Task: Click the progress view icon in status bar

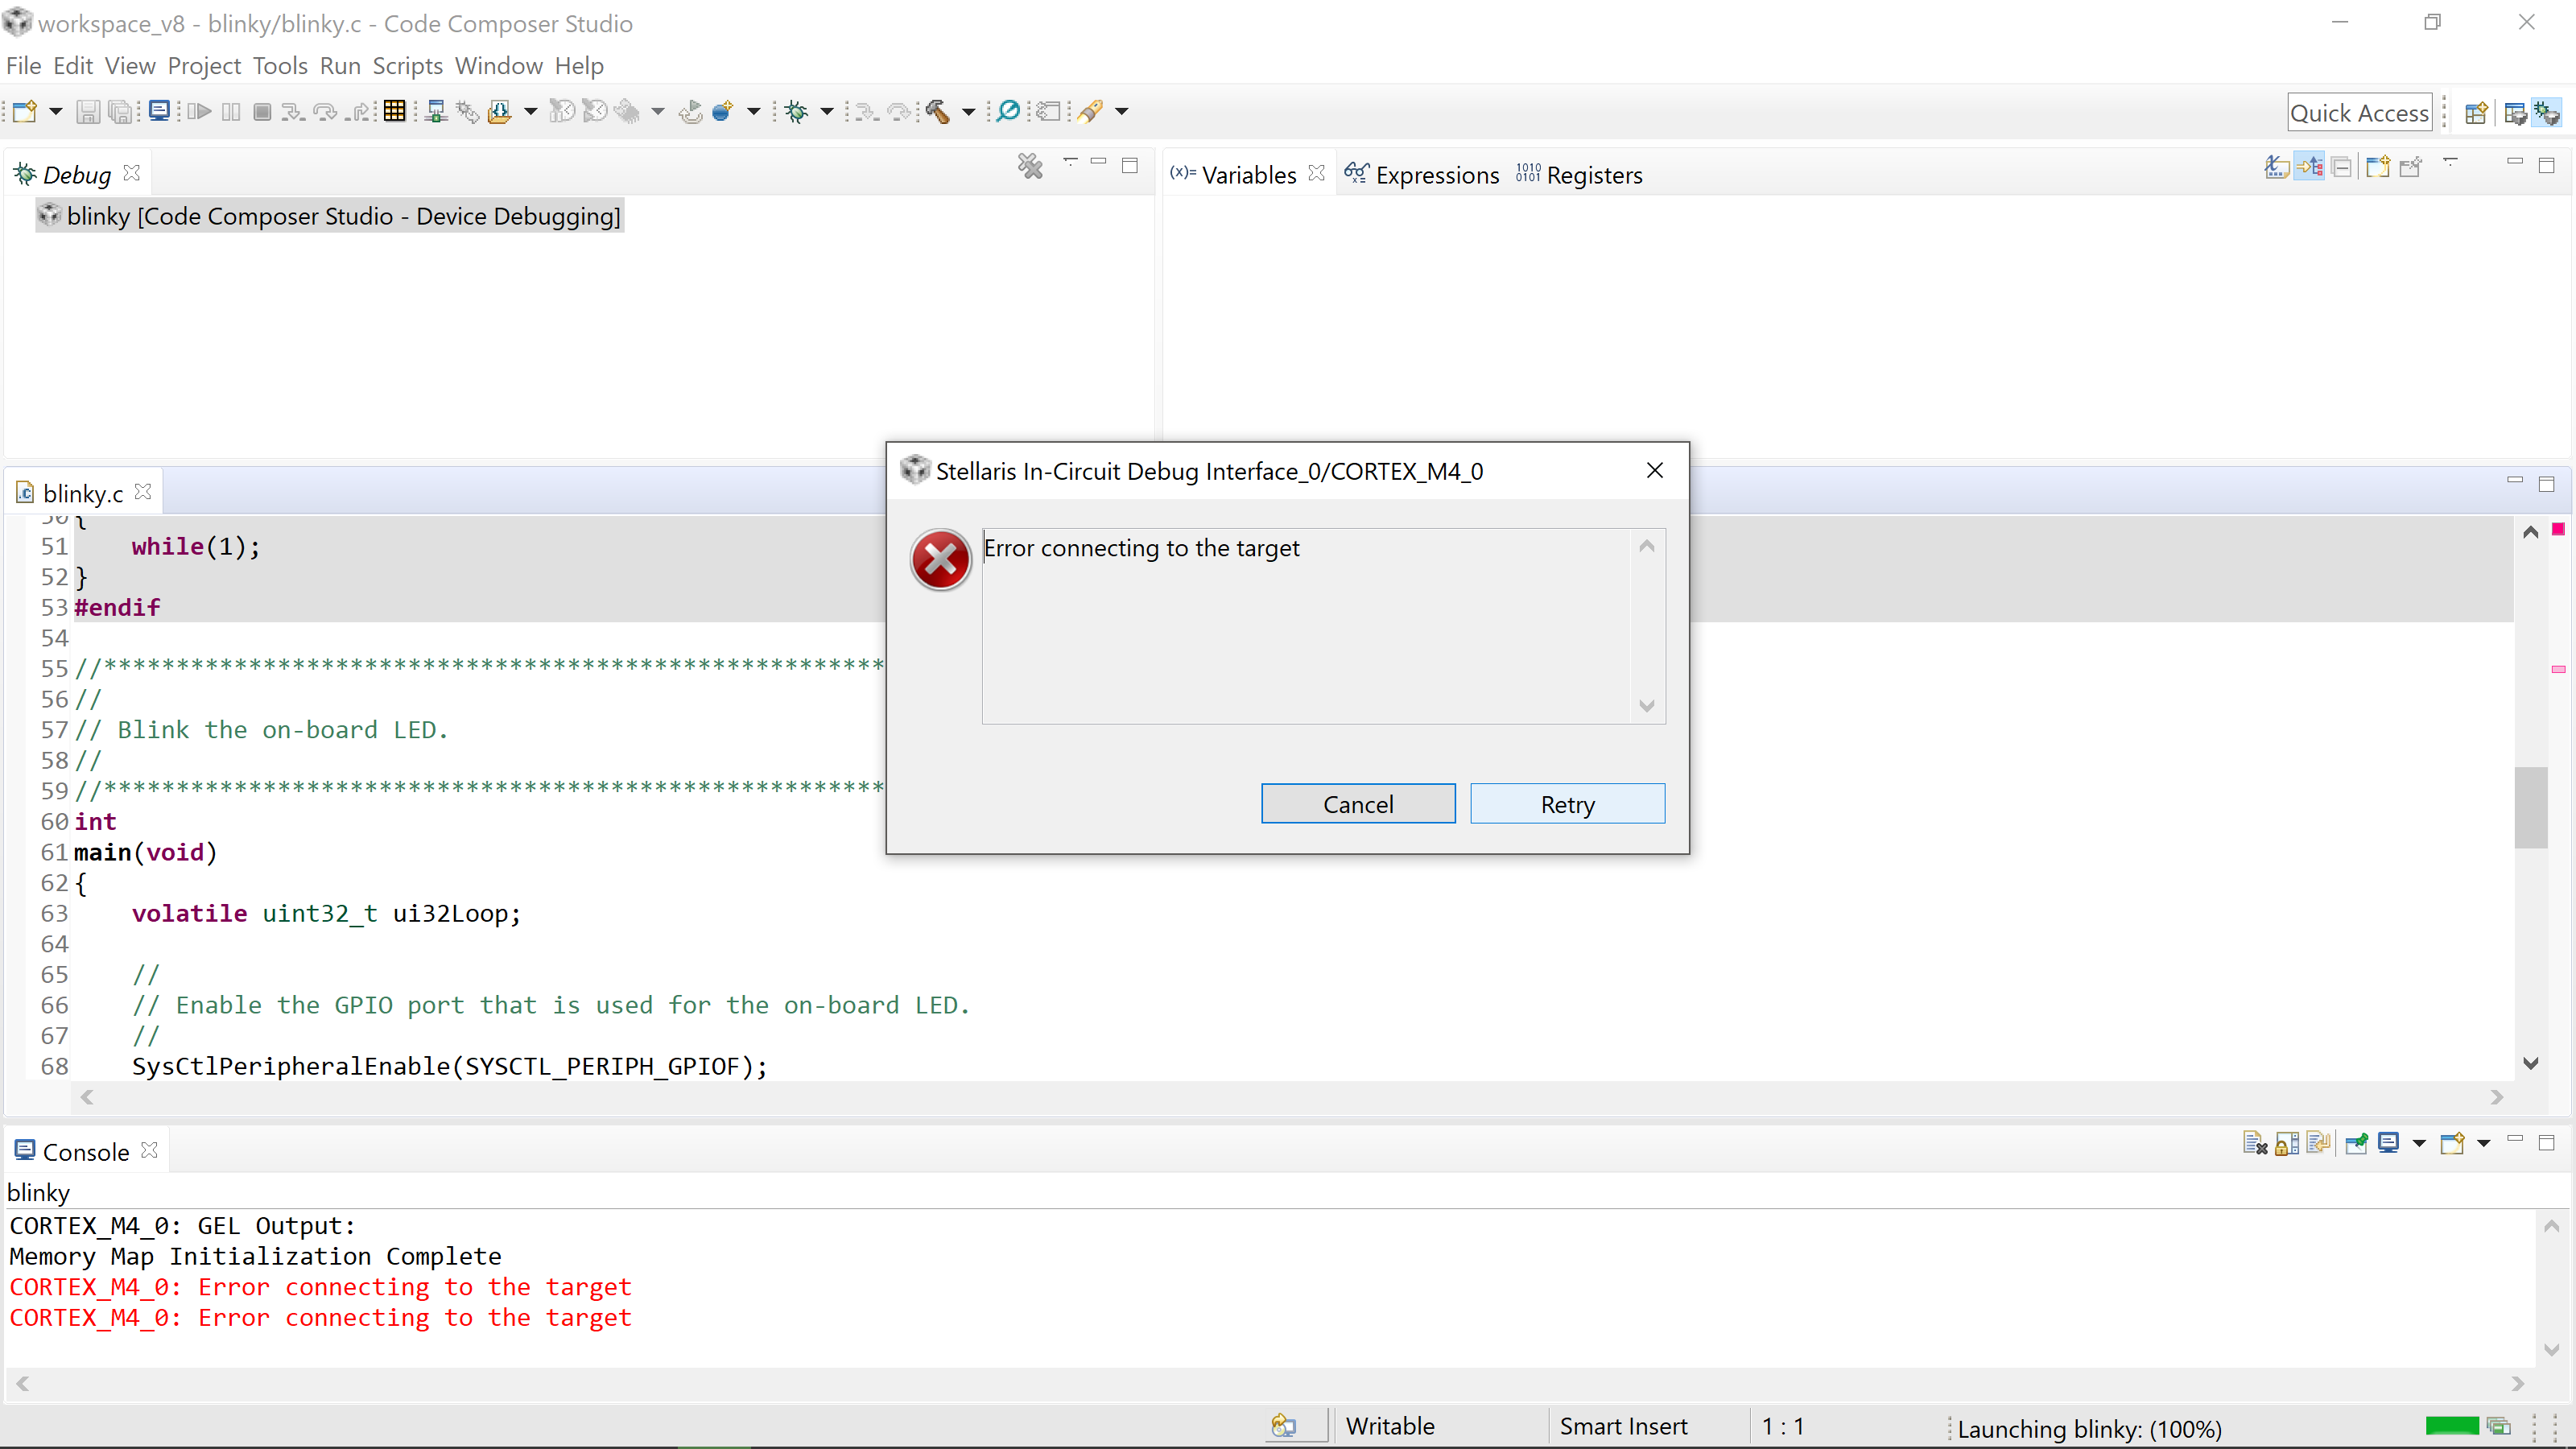Action: tap(2498, 1426)
